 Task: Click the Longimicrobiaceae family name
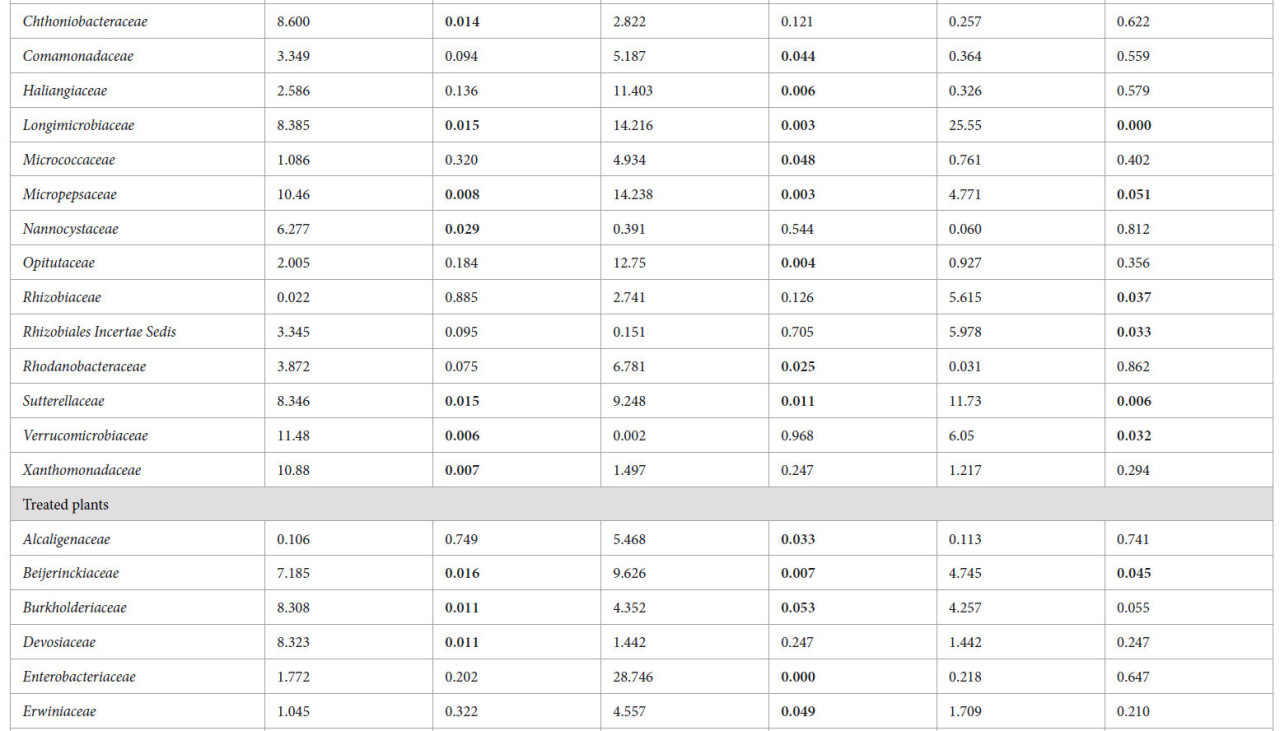pos(78,125)
